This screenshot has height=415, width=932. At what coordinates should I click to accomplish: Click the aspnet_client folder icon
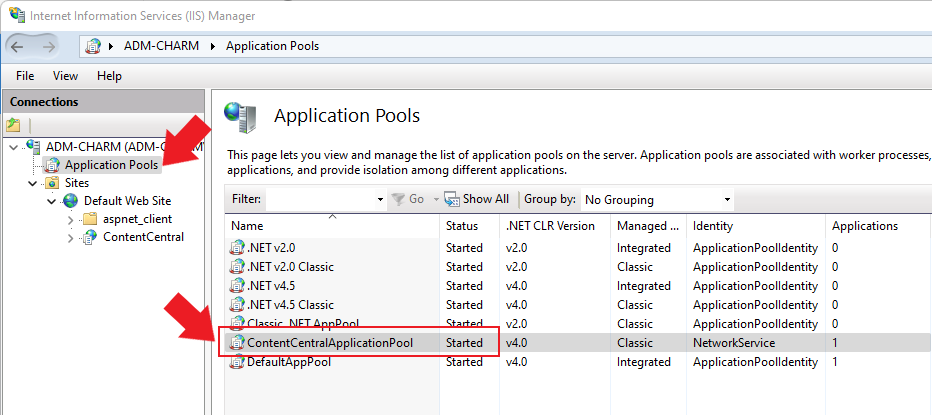point(90,219)
